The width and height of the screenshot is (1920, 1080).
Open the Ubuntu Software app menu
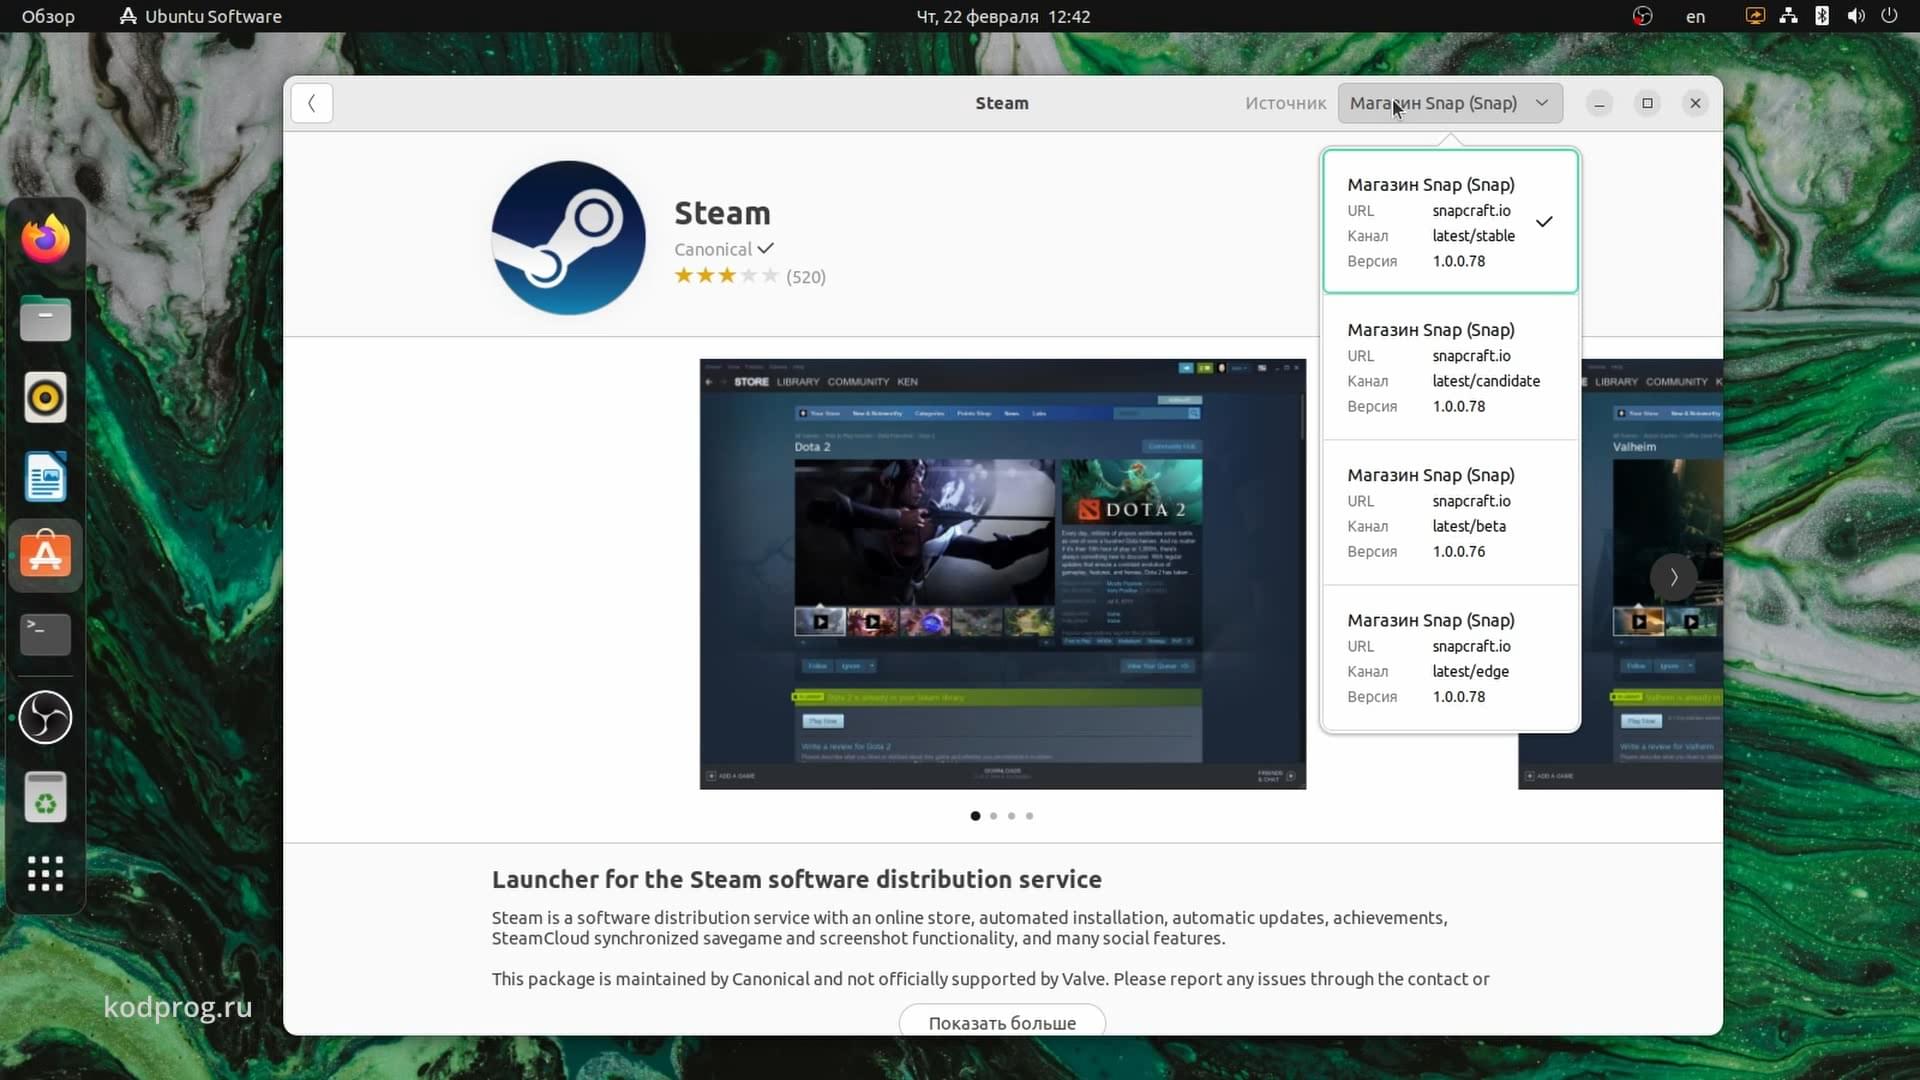[x=200, y=16]
